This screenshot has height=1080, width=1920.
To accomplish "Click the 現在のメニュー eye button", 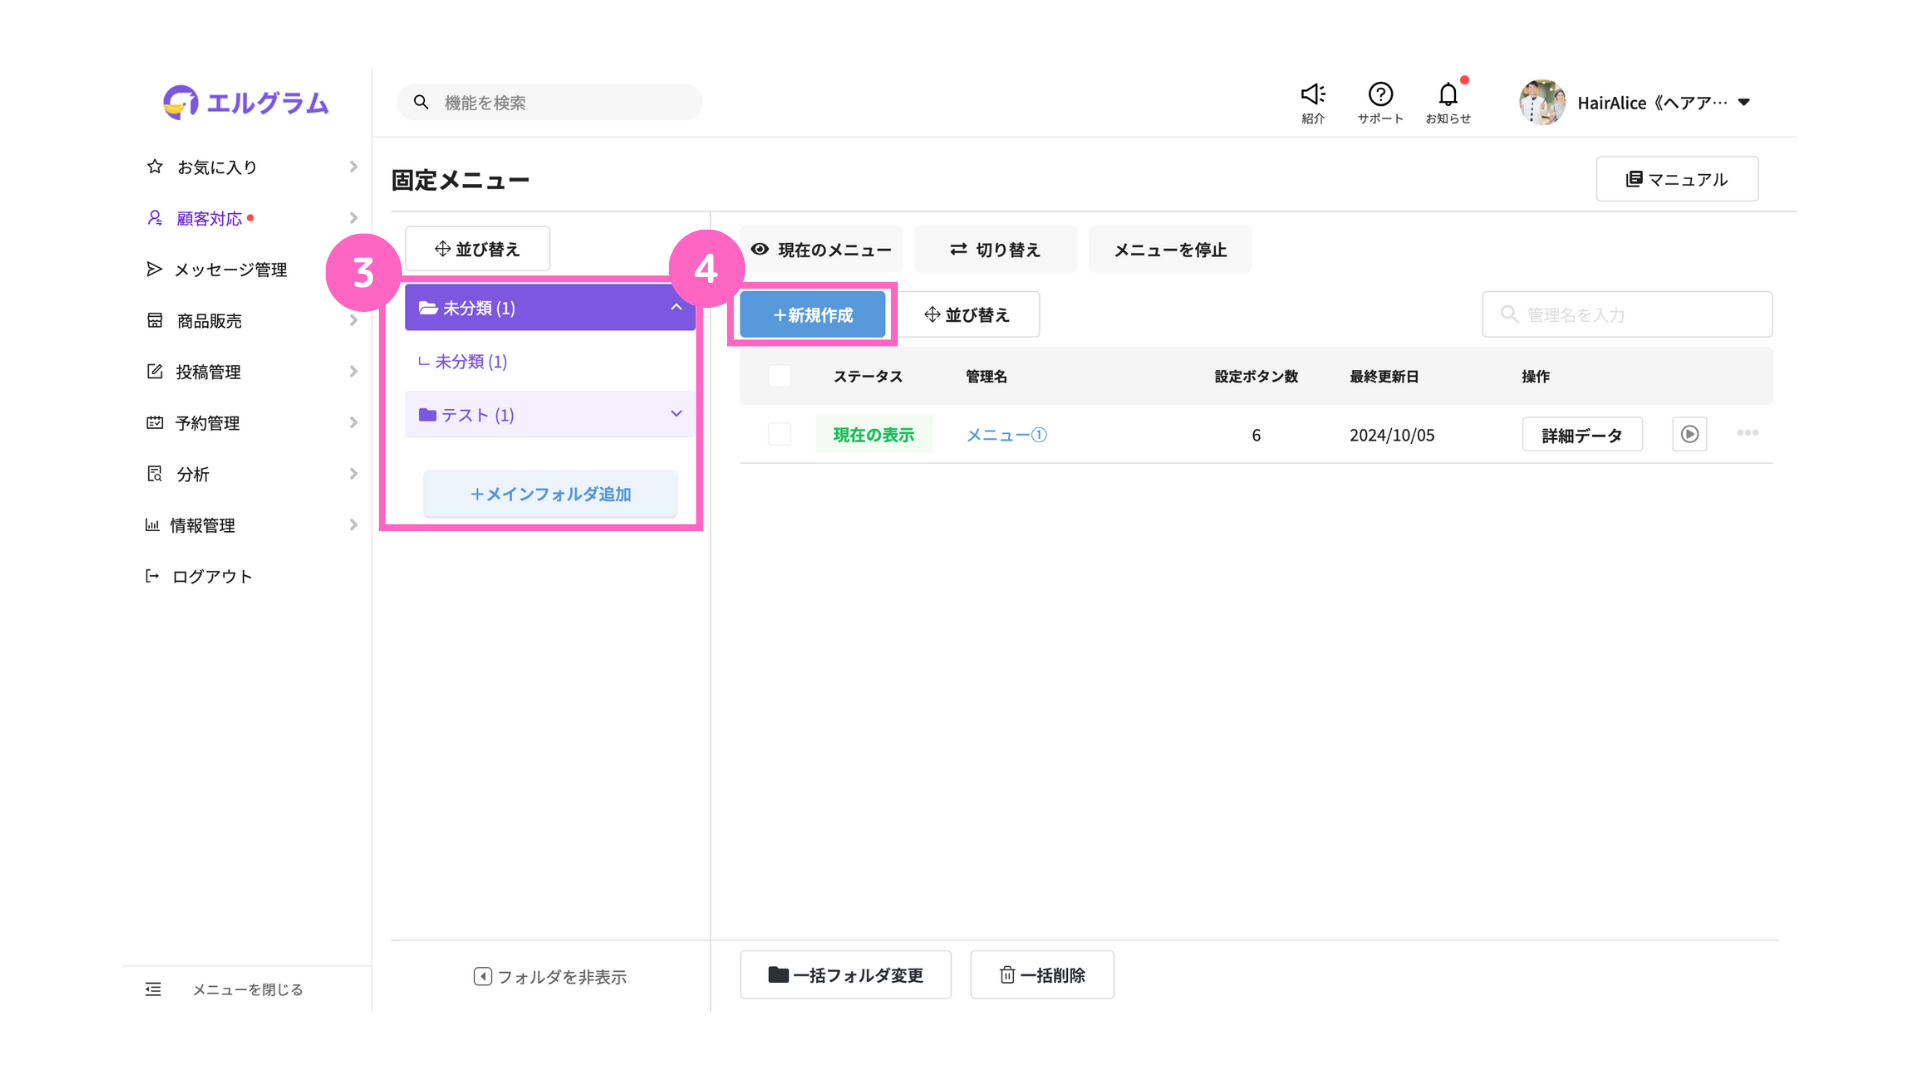I will (x=821, y=249).
